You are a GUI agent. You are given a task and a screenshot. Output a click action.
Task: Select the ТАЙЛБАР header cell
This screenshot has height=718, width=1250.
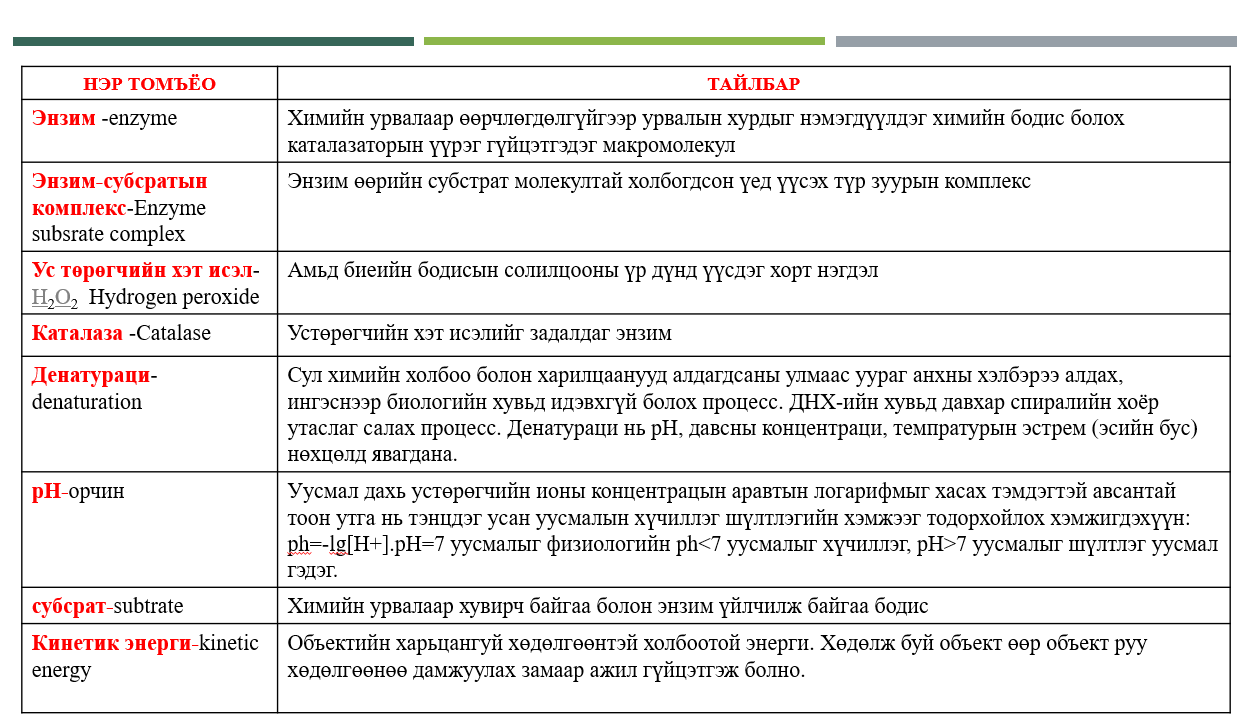(752, 84)
